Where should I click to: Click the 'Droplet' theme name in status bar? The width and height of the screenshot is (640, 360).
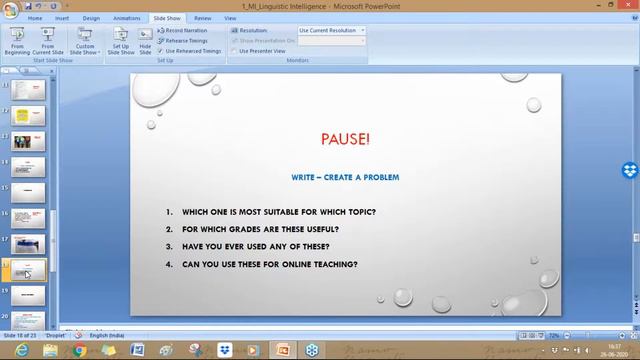click(x=55, y=336)
